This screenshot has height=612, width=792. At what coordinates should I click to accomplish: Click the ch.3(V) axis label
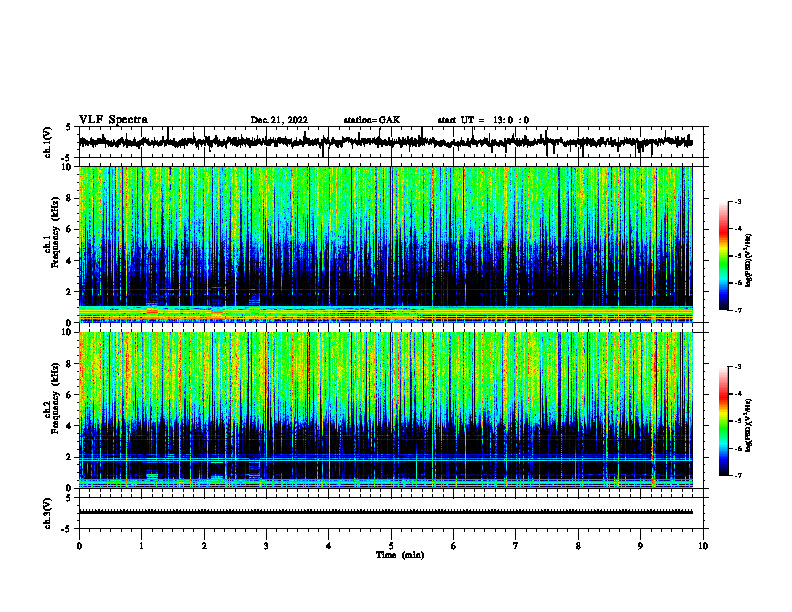coord(48,513)
